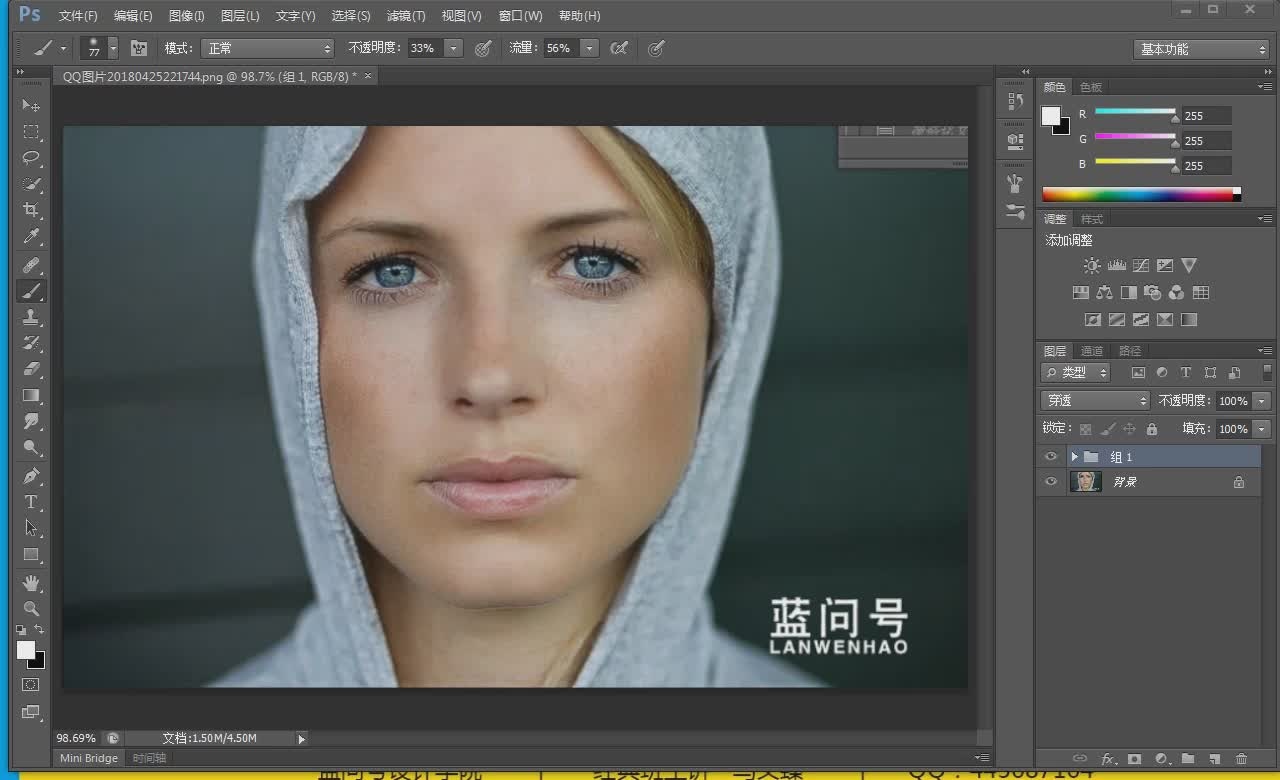Image resolution: width=1280 pixels, height=780 pixels.
Task: Add Levels adjustment layer
Action: pyautogui.click(x=1117, y=266)
